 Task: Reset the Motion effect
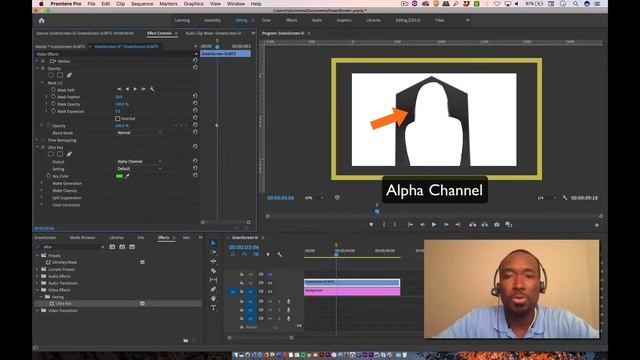[x=195, y=60]
